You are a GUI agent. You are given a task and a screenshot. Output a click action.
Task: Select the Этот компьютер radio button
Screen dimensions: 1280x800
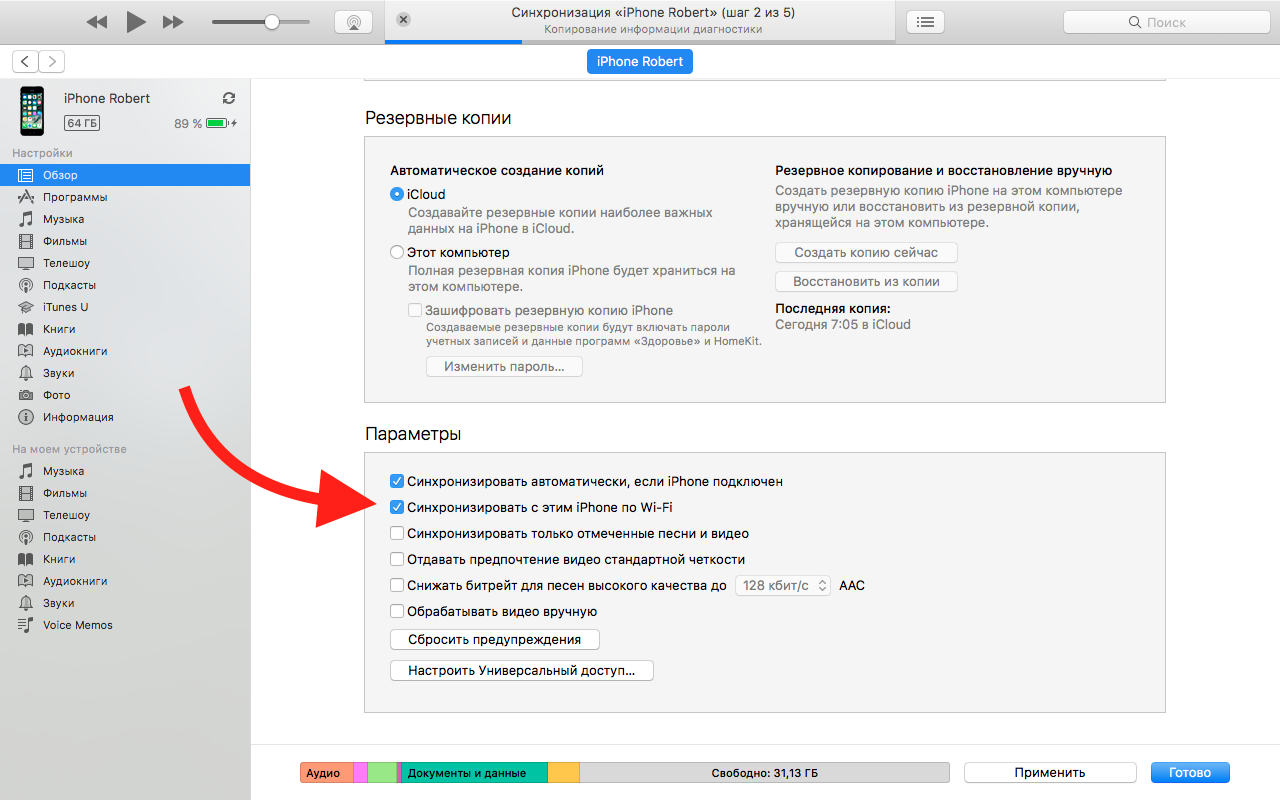point(397,252)
